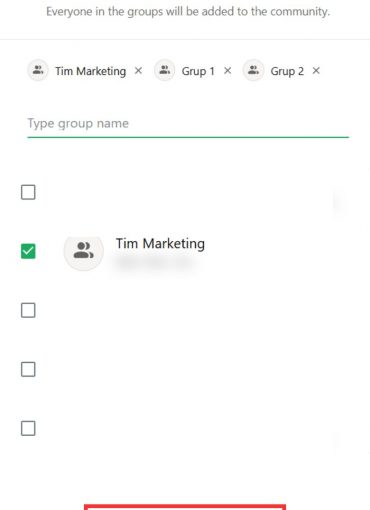The image size is (370, 510).
Task: Click the group icon on the Grup 2 chip
Action: point(253,70)
